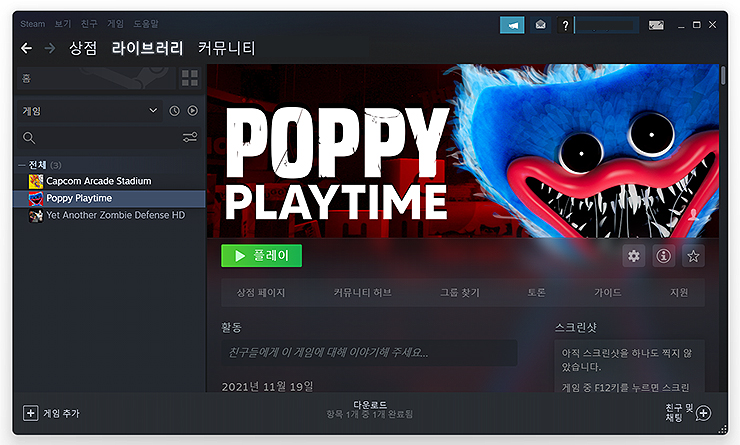Select Capcom Arcade Stadium in list
740x445 pixels.
coord(99,181)
